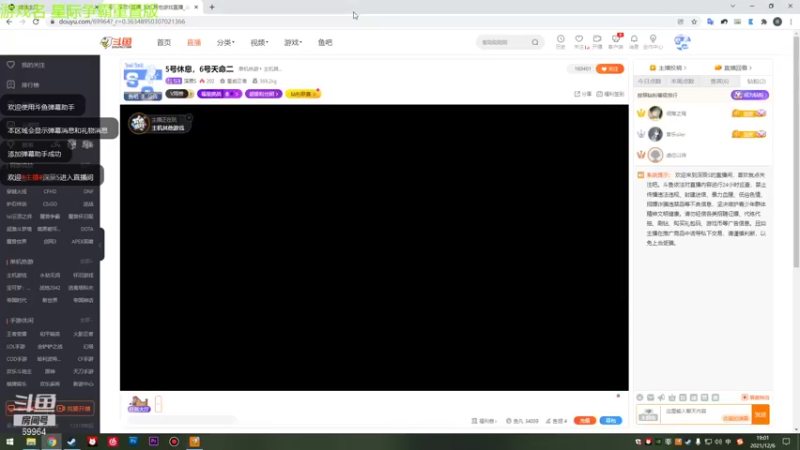Open the user avatar in header
Screen dimensions: 800x450
pyautogui.click(x=682, y=42)
